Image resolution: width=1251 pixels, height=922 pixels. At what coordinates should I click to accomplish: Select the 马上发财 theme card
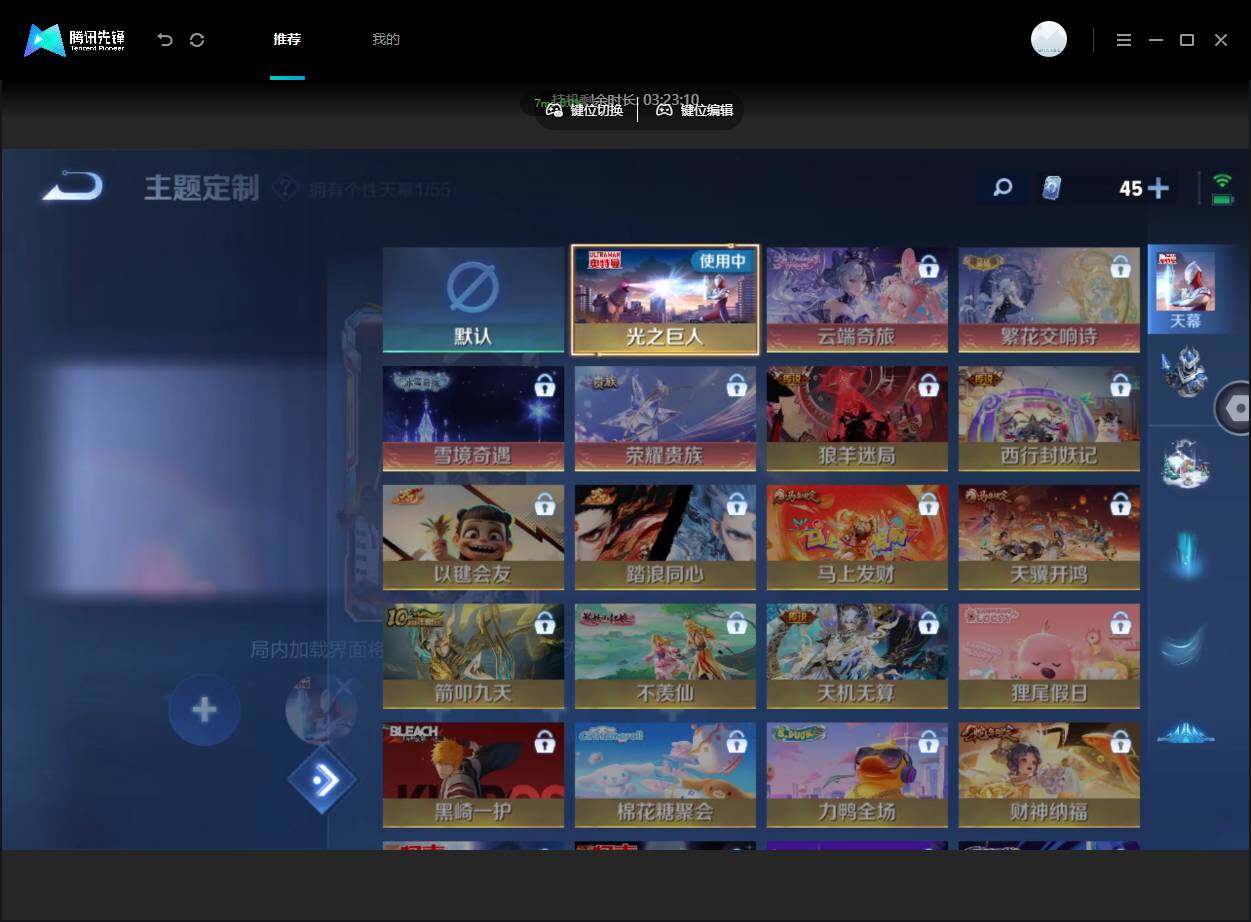coord(857,537)
